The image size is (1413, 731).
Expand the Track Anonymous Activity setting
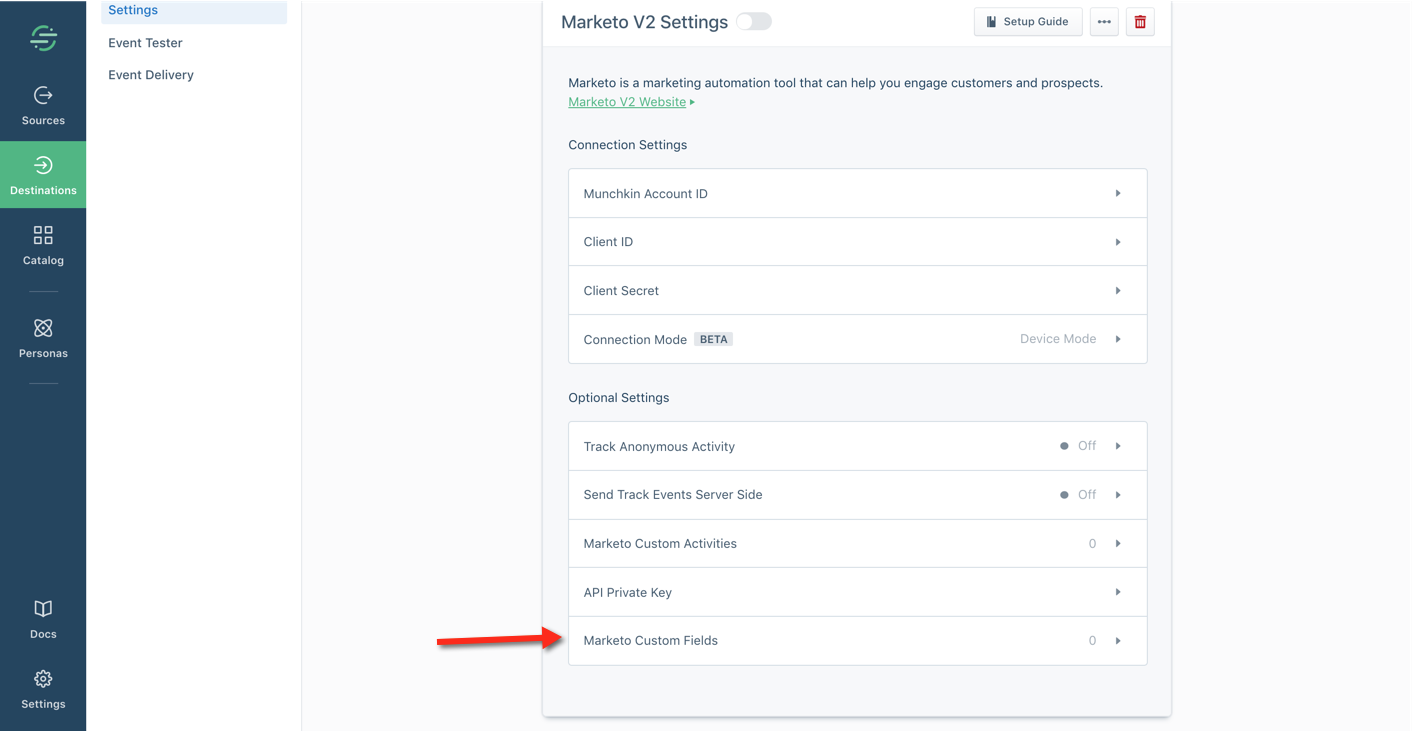[x=857, y=446]
